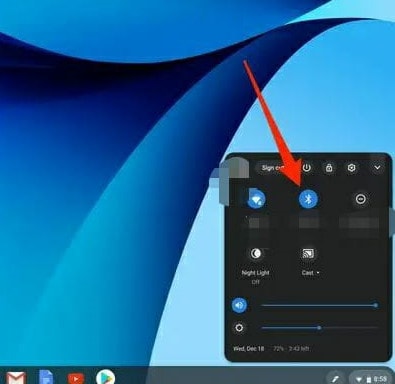Launch YouTube from the shelf

[76, 379]
